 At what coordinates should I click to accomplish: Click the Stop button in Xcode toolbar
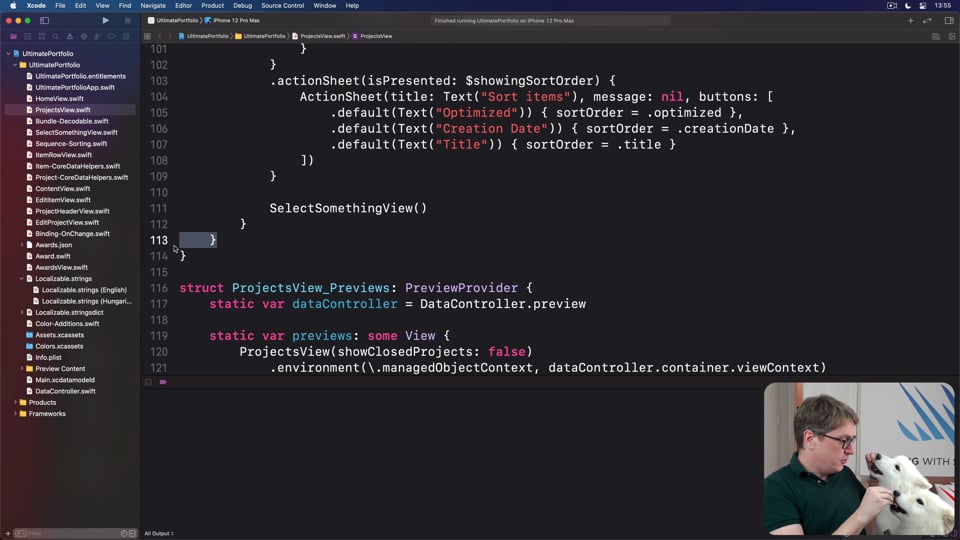[x=127, y=20]
